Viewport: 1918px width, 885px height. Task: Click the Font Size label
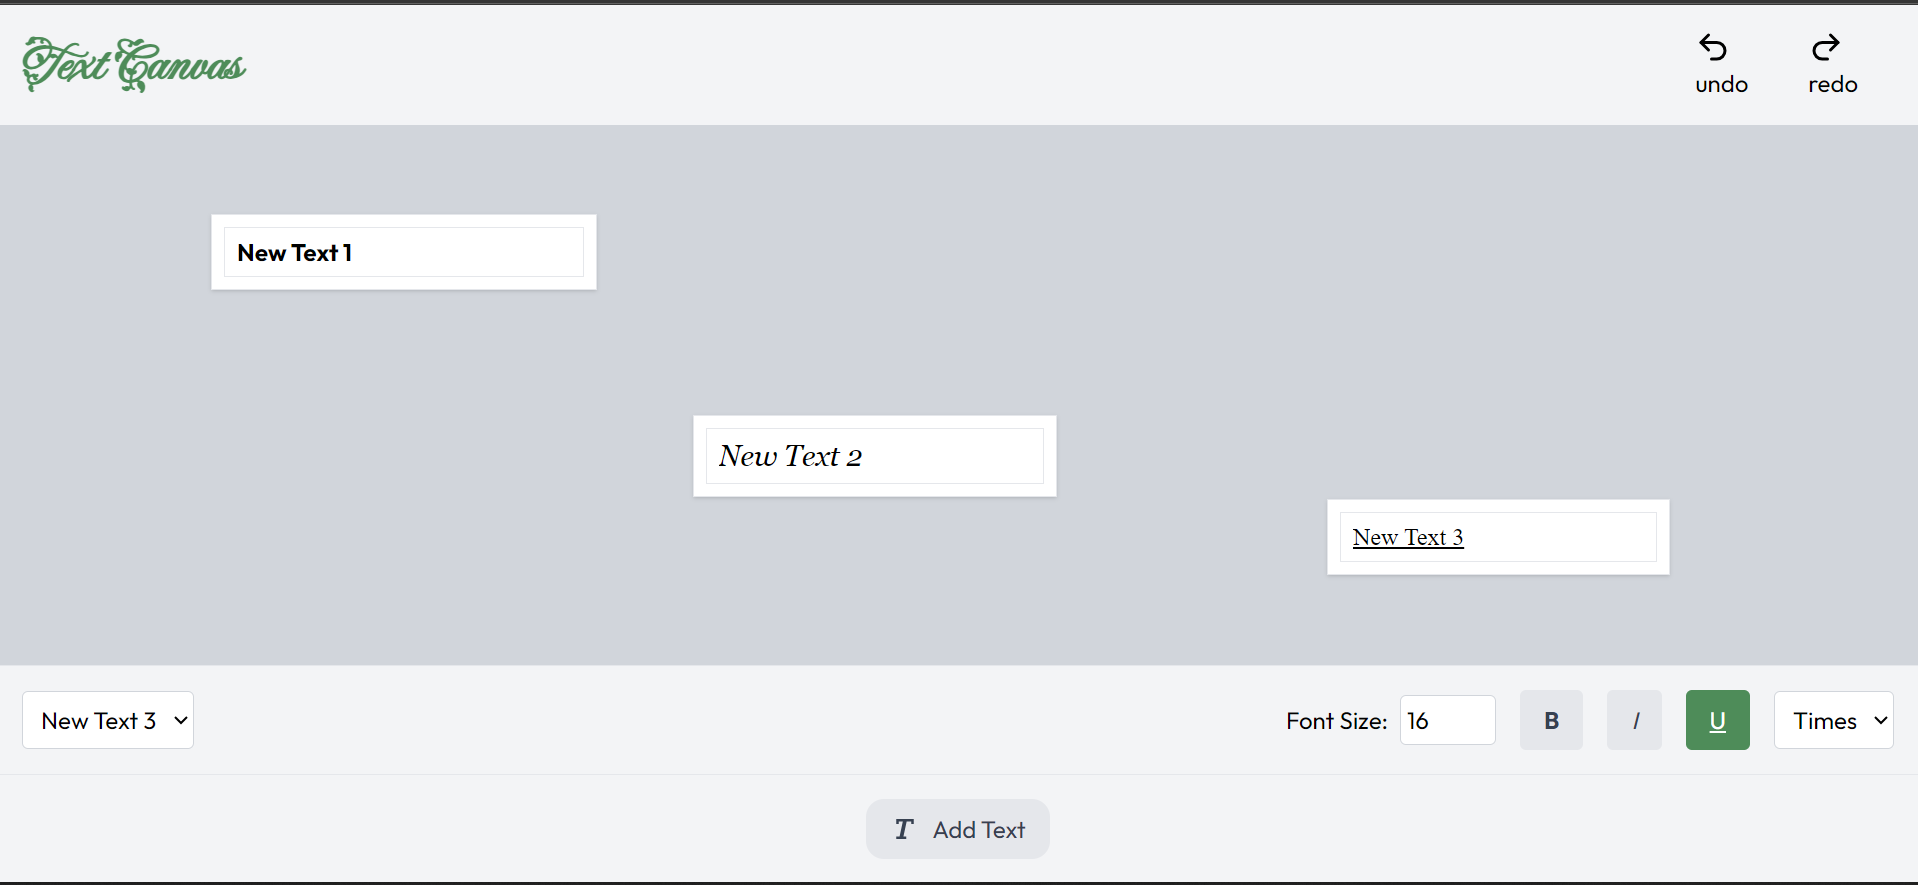click(1336, 721)
